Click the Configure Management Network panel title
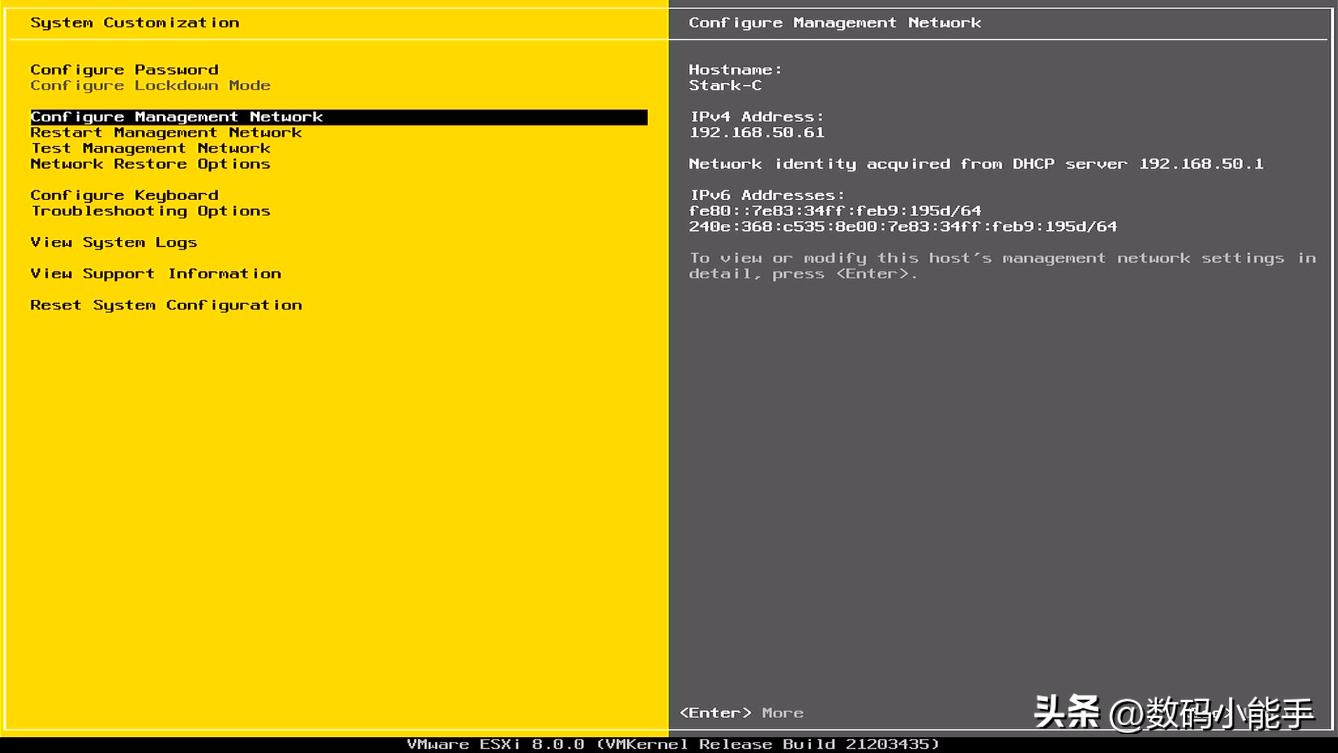The height and width of the screenshot is (753, 1338). coord(835,22)
